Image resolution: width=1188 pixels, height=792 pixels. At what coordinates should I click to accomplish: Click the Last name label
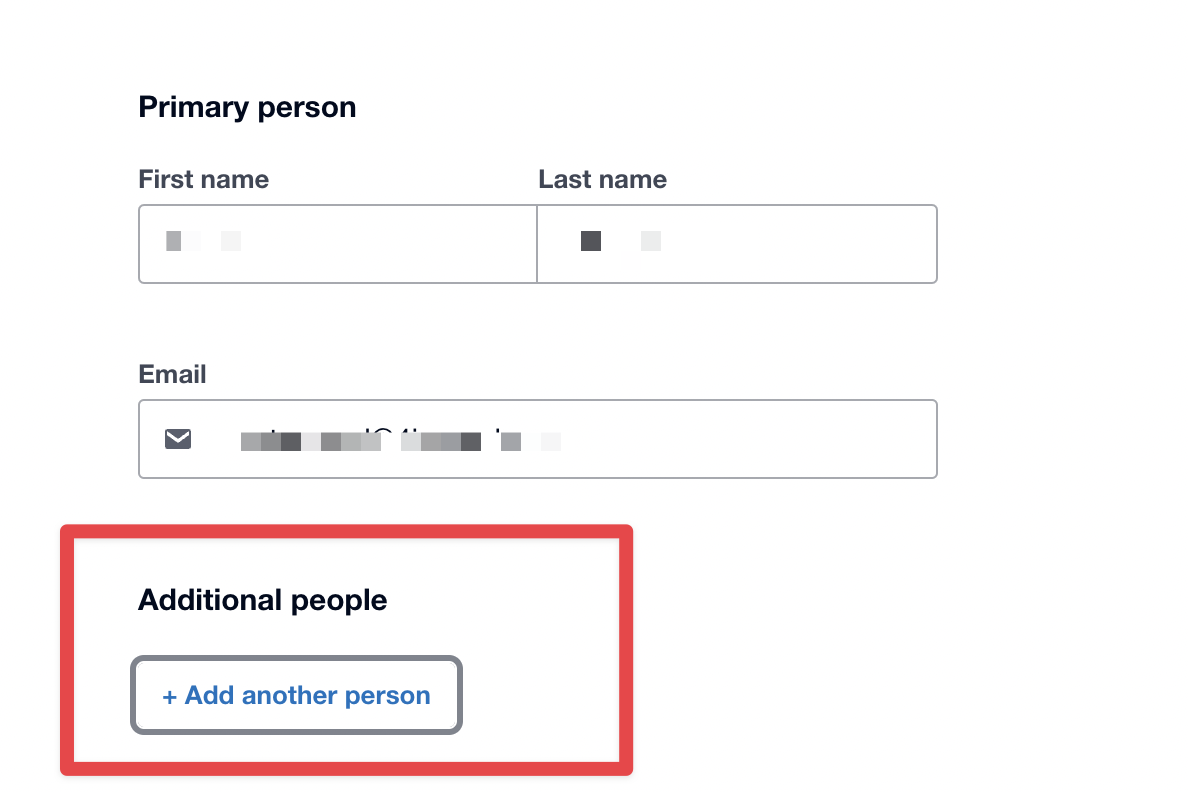point(602,179)
